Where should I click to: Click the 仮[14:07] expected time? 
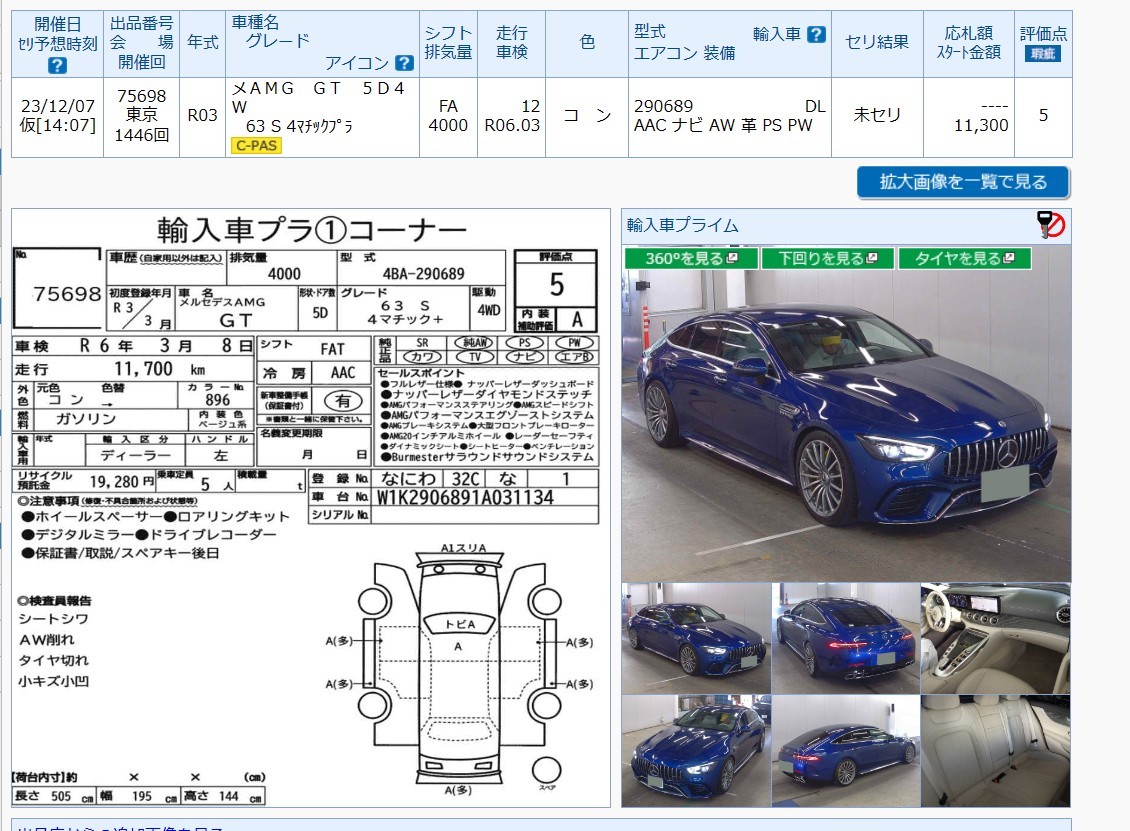coord(58,125)
